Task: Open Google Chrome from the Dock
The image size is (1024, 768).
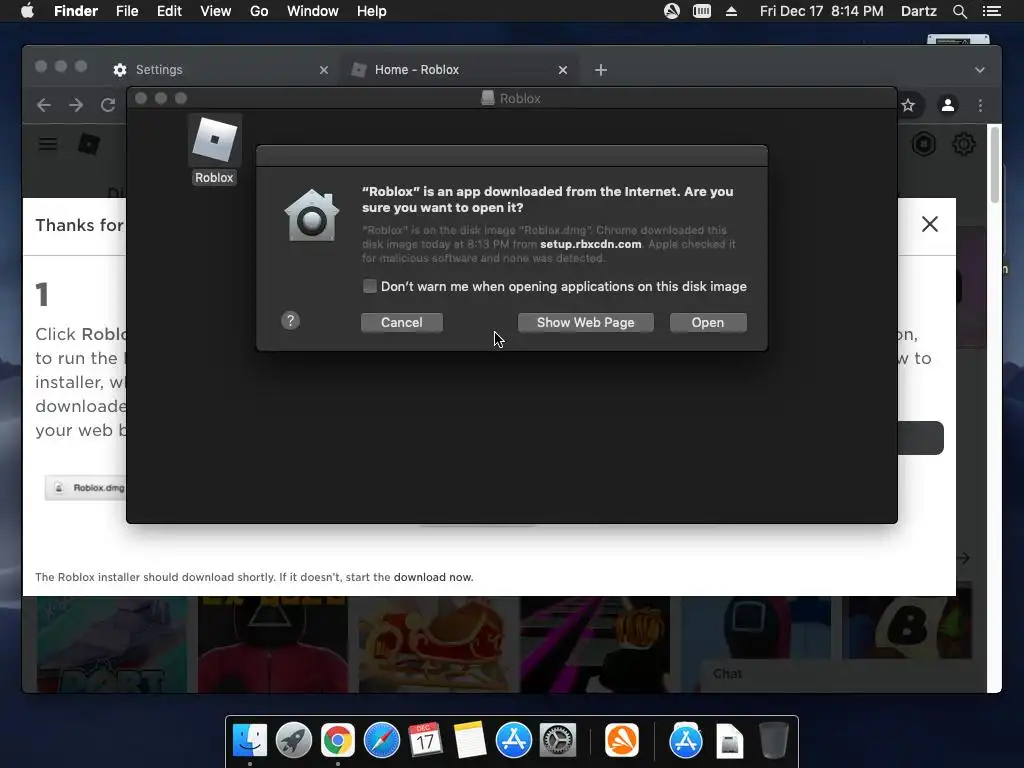Action: pyautogui.click(x=338, y=741)
